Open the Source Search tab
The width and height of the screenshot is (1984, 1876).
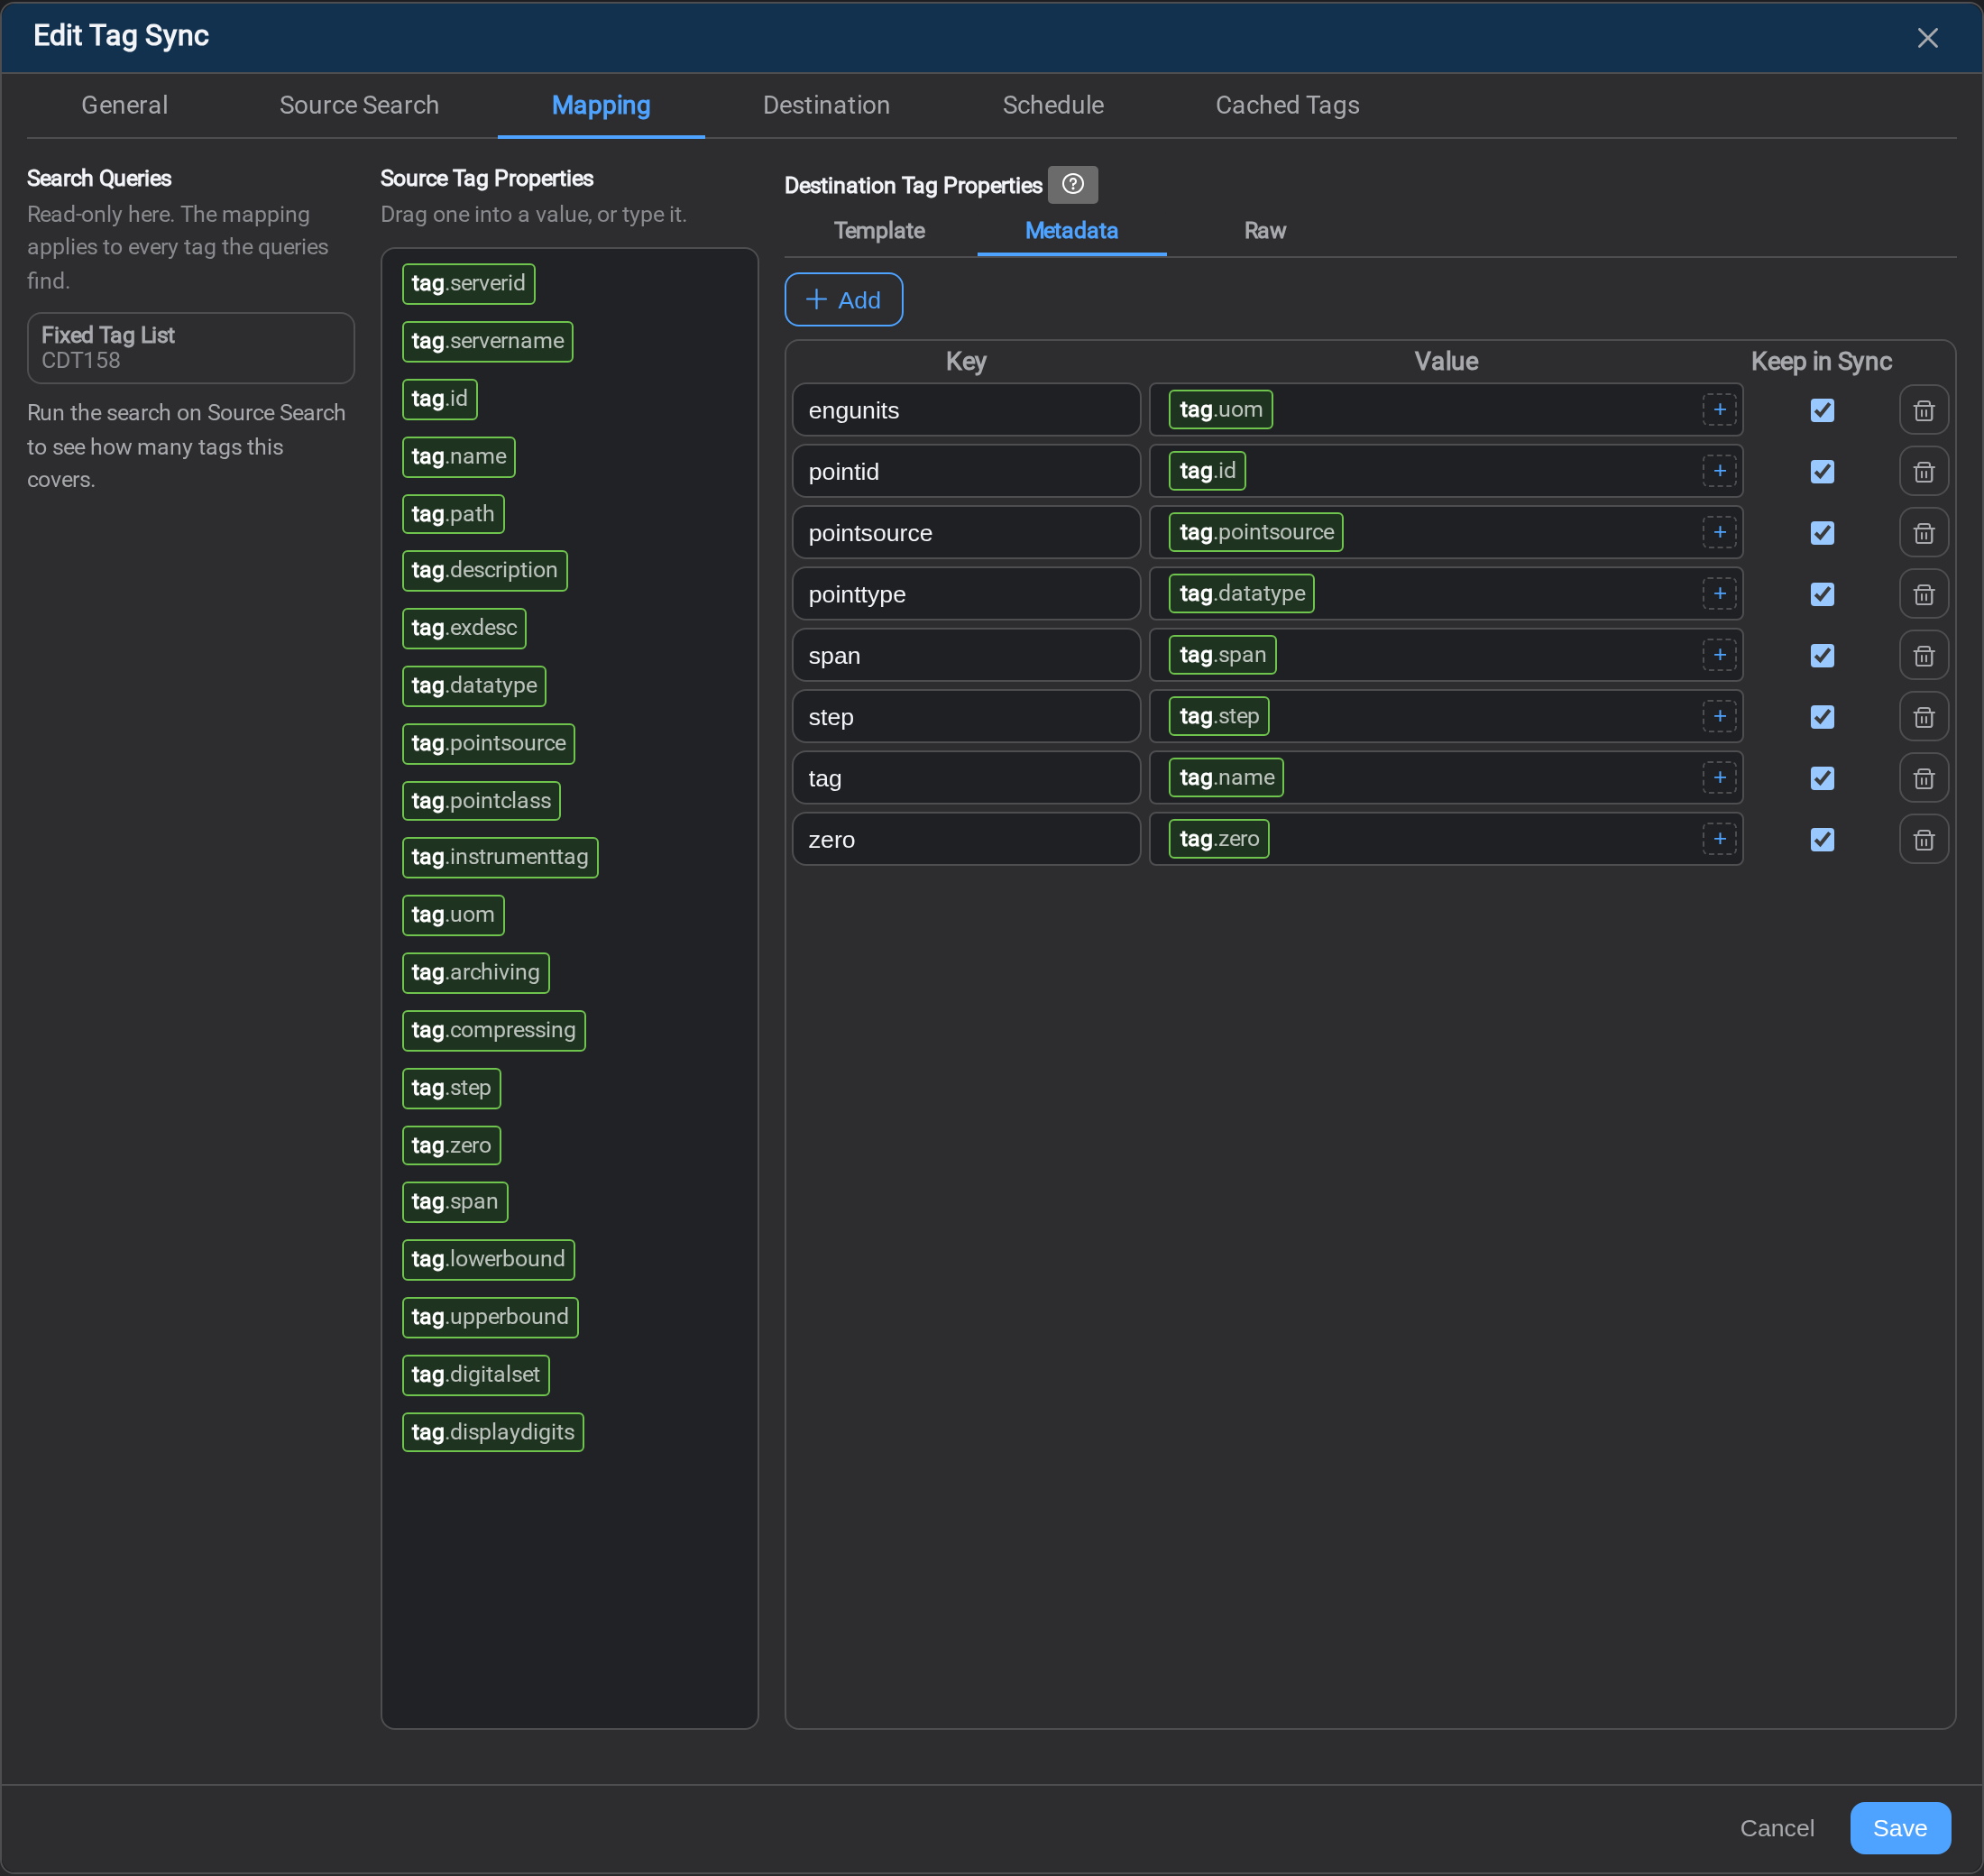pyautogui.click(x=359, y=105)
